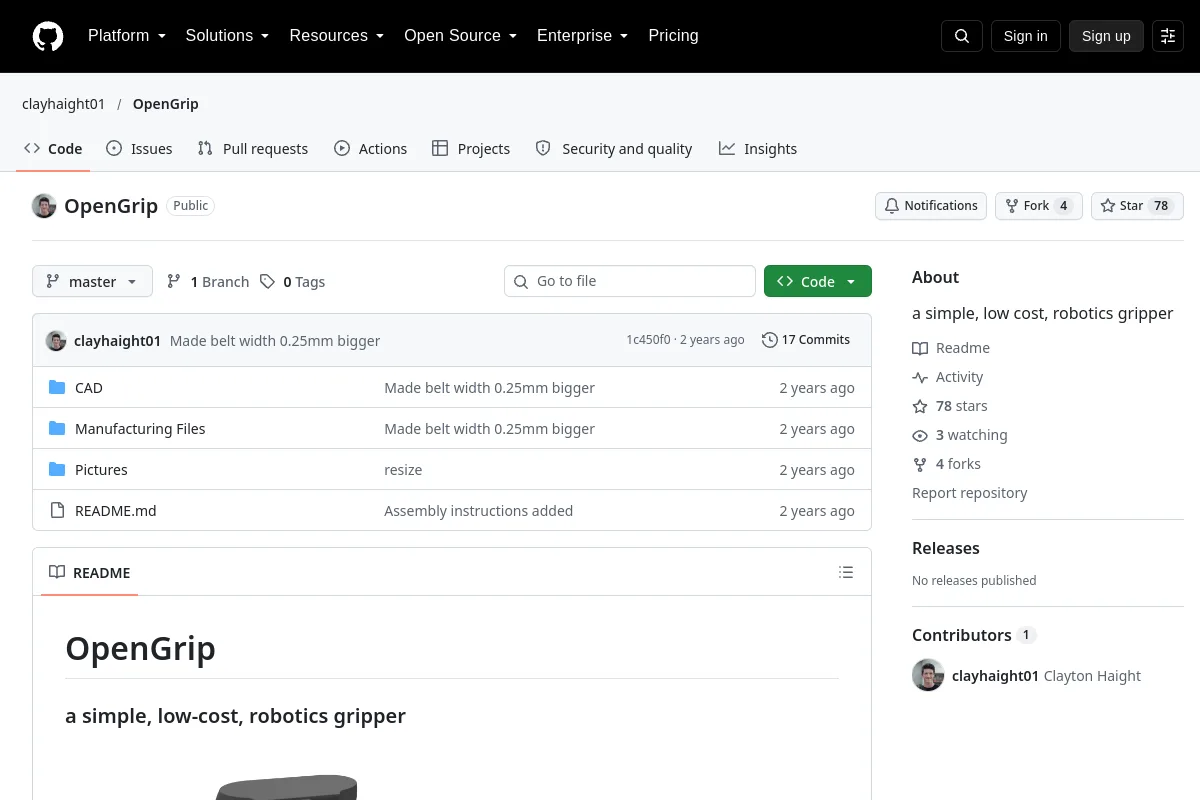The image size is (1200, 800).
Task: Click the repository owner avatar beside OpenGrip
Action: coord(44,206)
